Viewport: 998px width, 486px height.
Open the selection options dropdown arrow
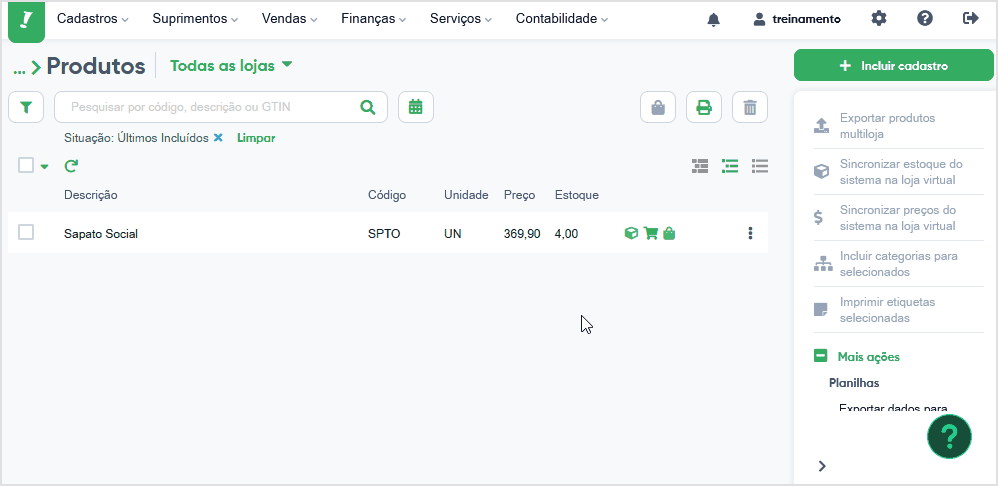point(44,167)
